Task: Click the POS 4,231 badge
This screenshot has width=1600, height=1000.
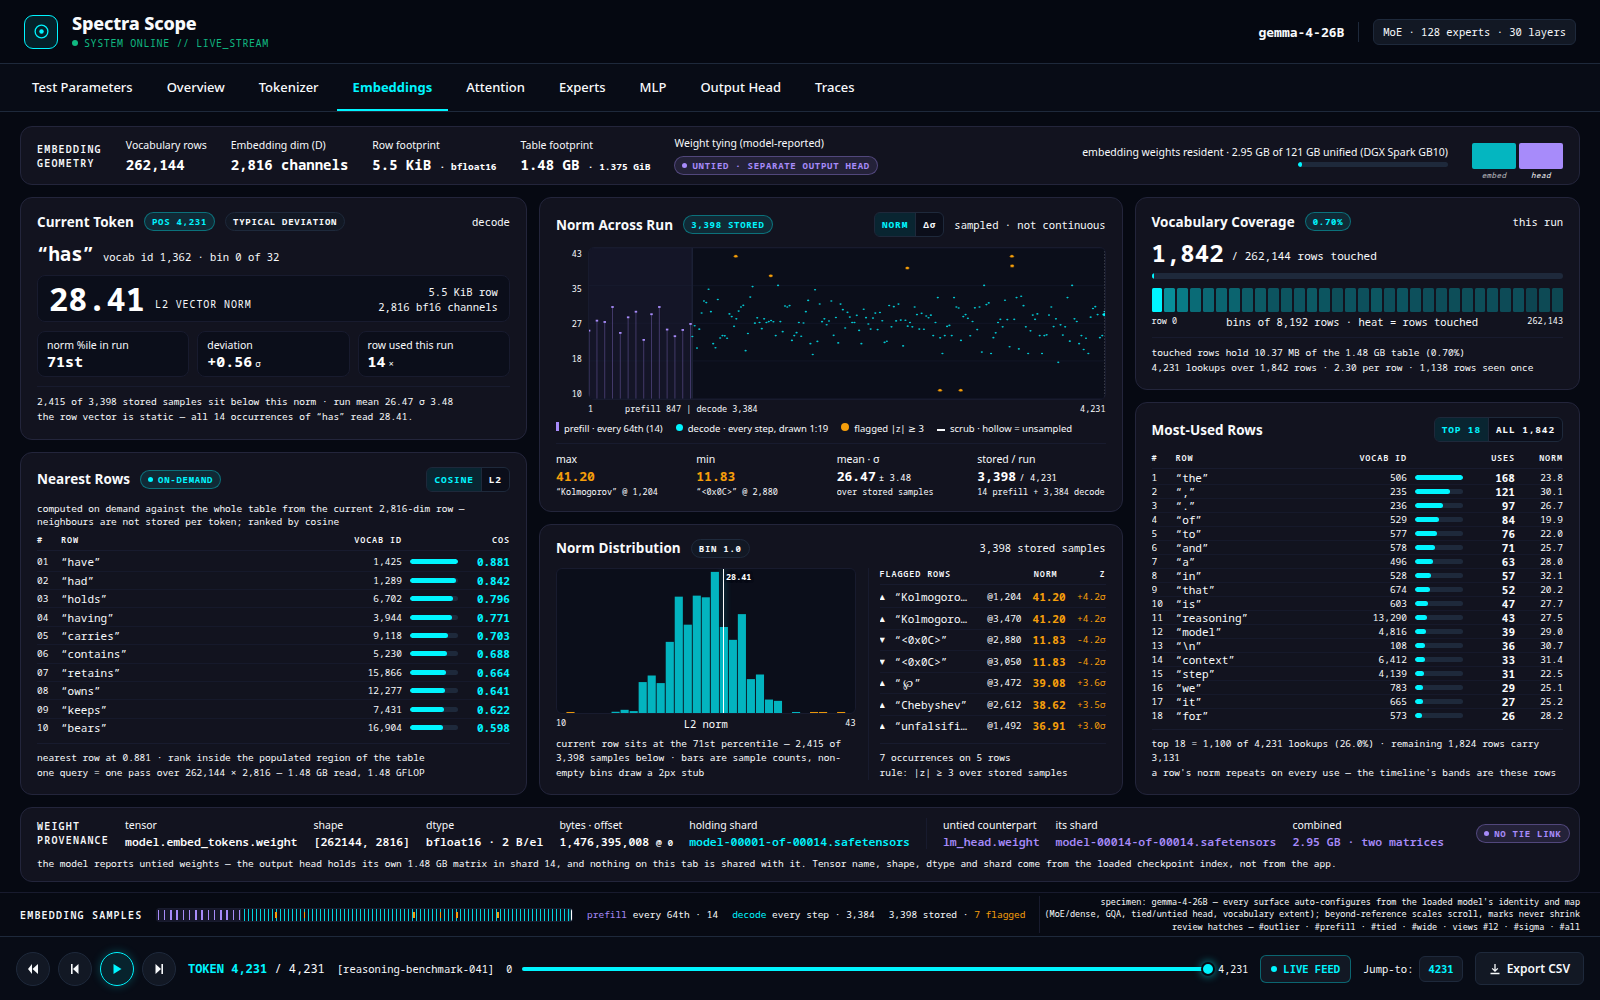Action: 178,222
